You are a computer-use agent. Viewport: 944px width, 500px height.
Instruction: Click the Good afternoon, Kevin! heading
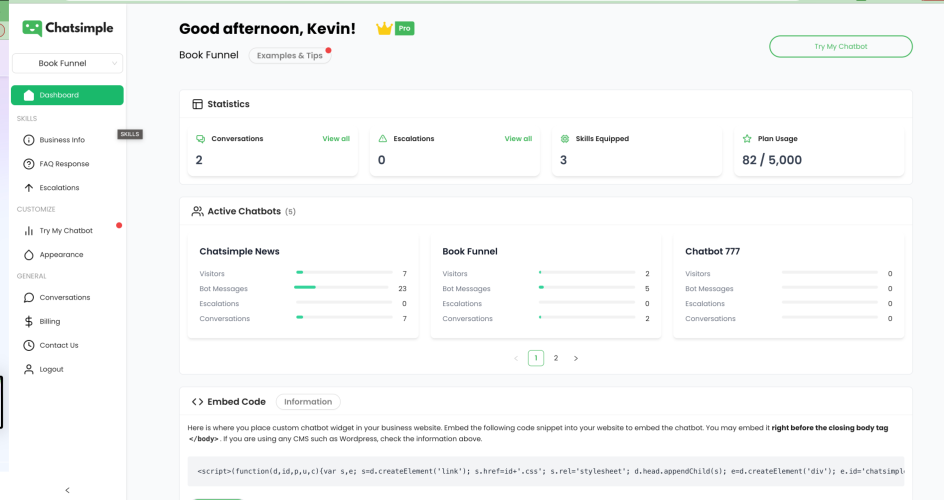267,29
